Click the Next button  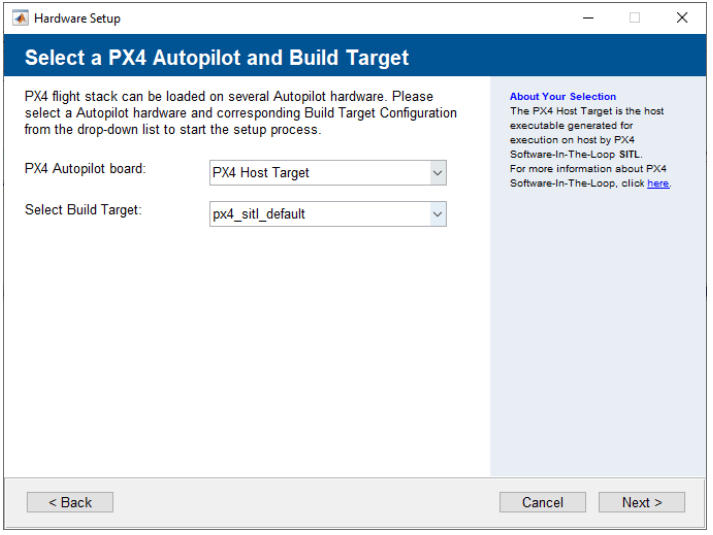coord(642,502)
